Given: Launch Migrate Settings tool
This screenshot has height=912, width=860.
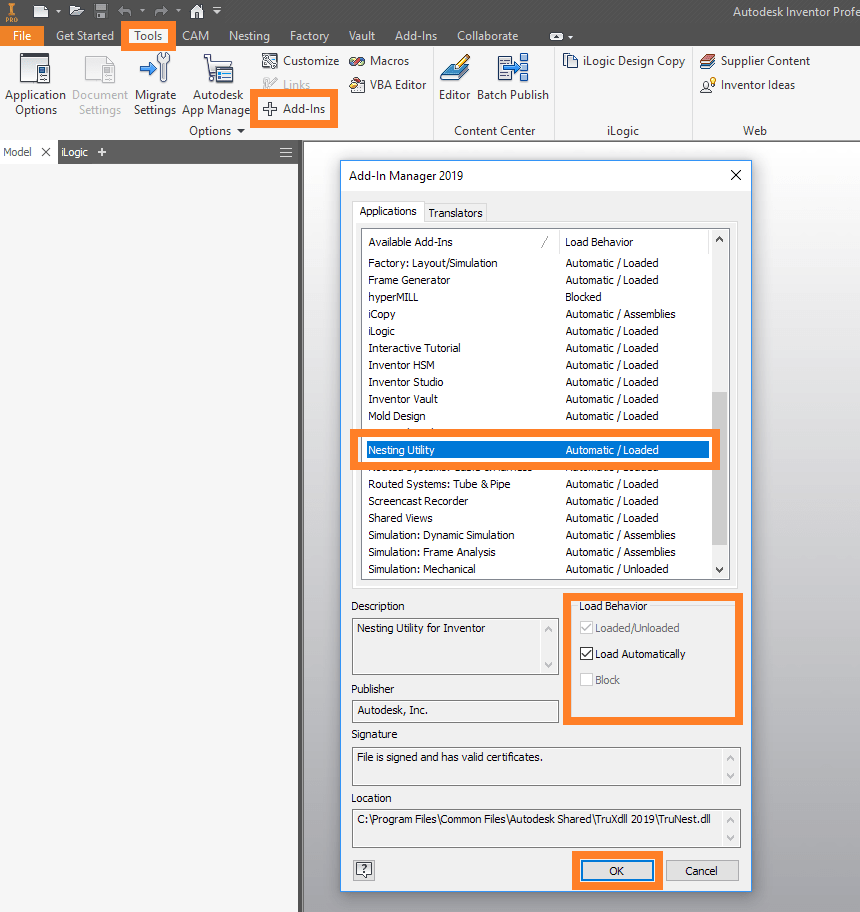Looking at the screenshot, I should point(155,85).
